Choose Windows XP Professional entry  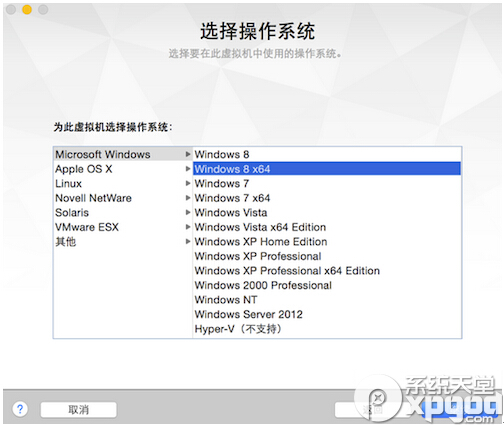327,256
